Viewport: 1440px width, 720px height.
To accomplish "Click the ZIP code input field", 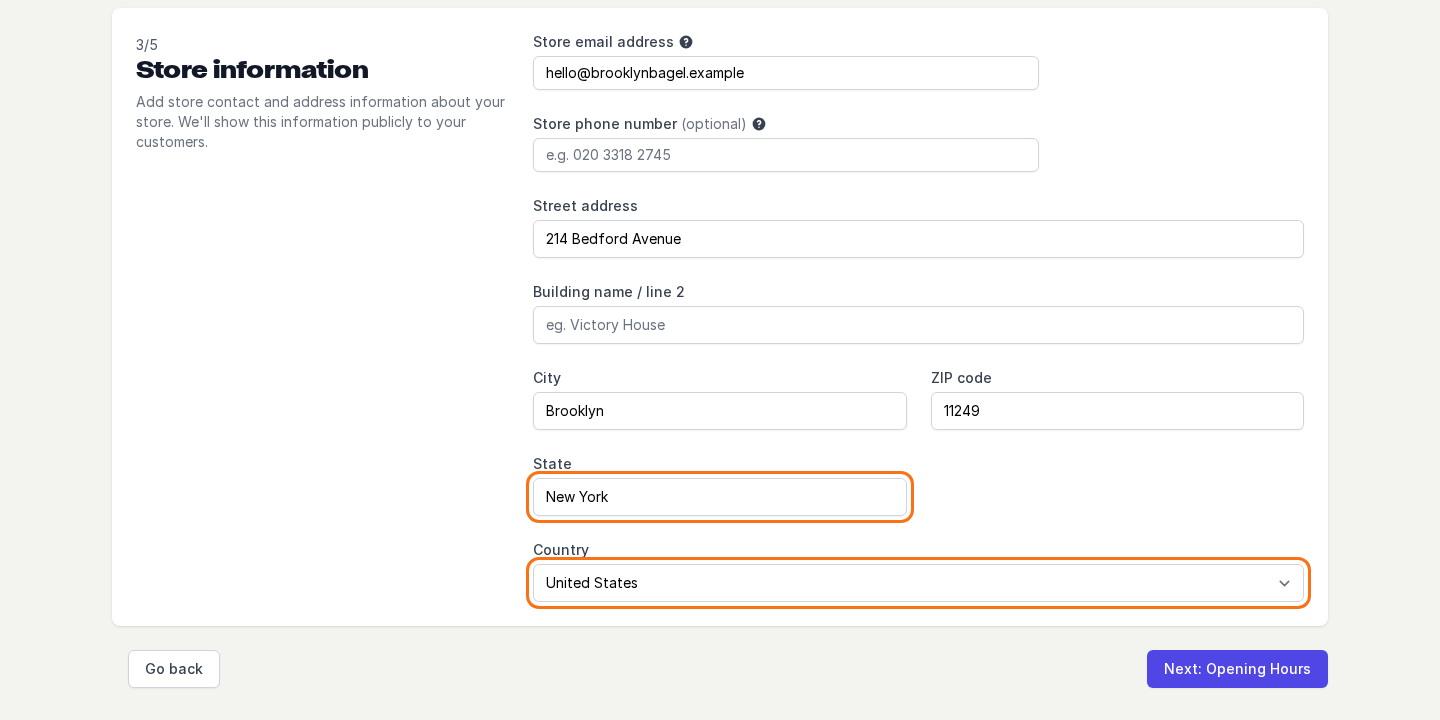I will [1117, 411].
